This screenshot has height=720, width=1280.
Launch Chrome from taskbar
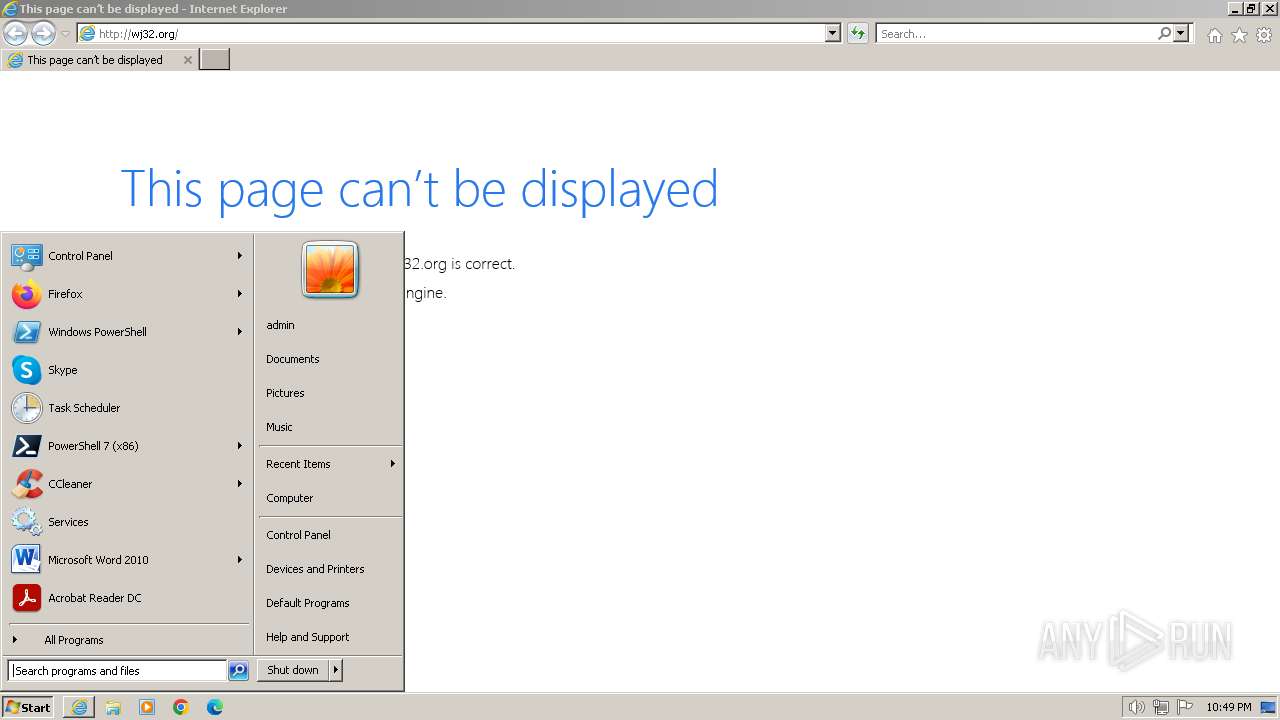pos(181,707)
